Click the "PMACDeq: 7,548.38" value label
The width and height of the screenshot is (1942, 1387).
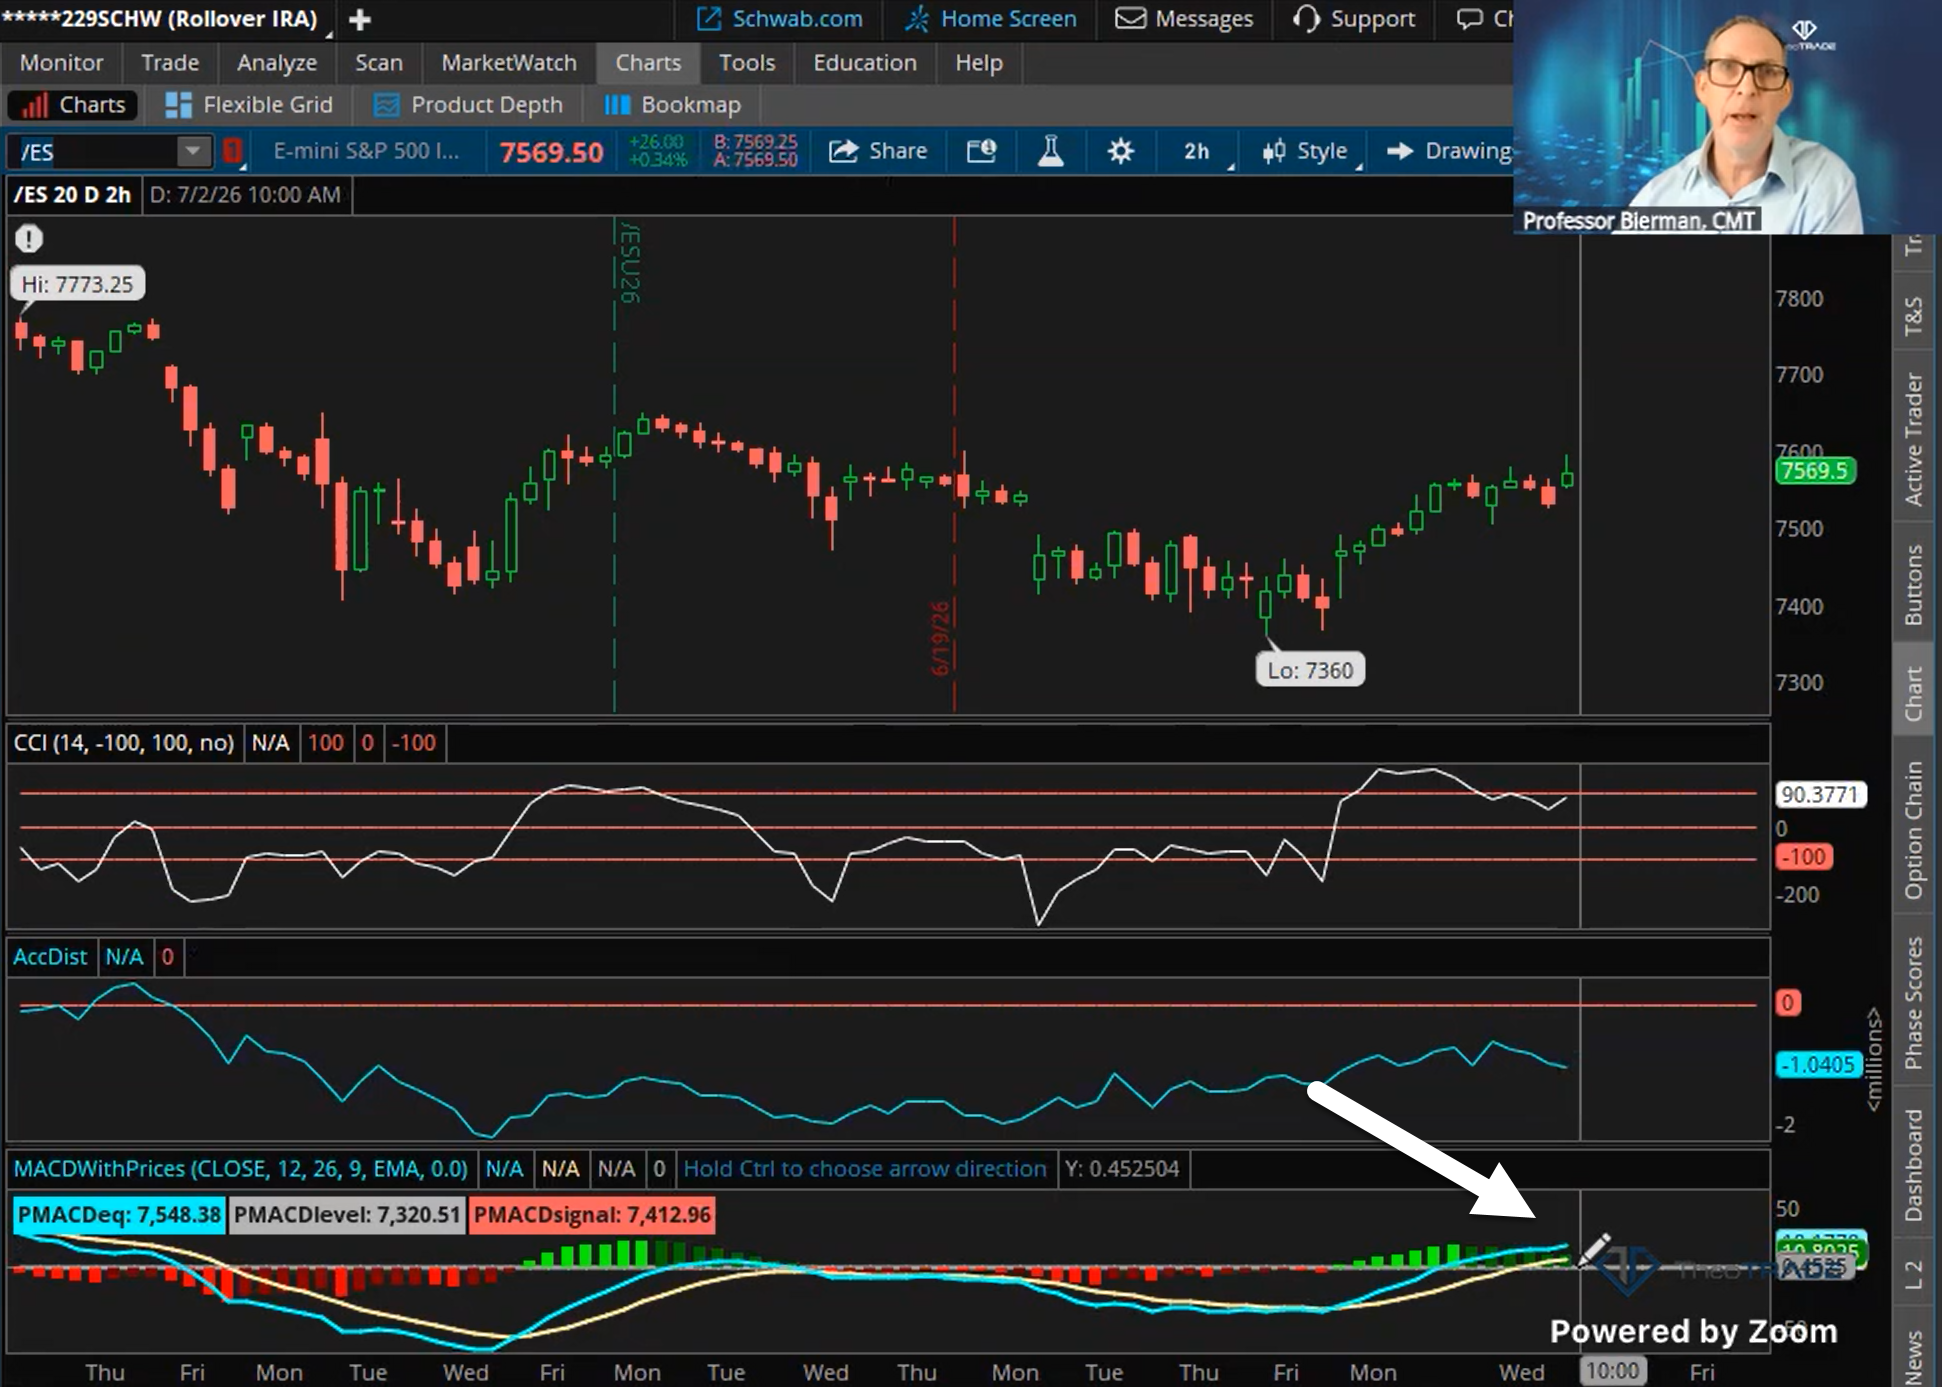[119, 1215]
